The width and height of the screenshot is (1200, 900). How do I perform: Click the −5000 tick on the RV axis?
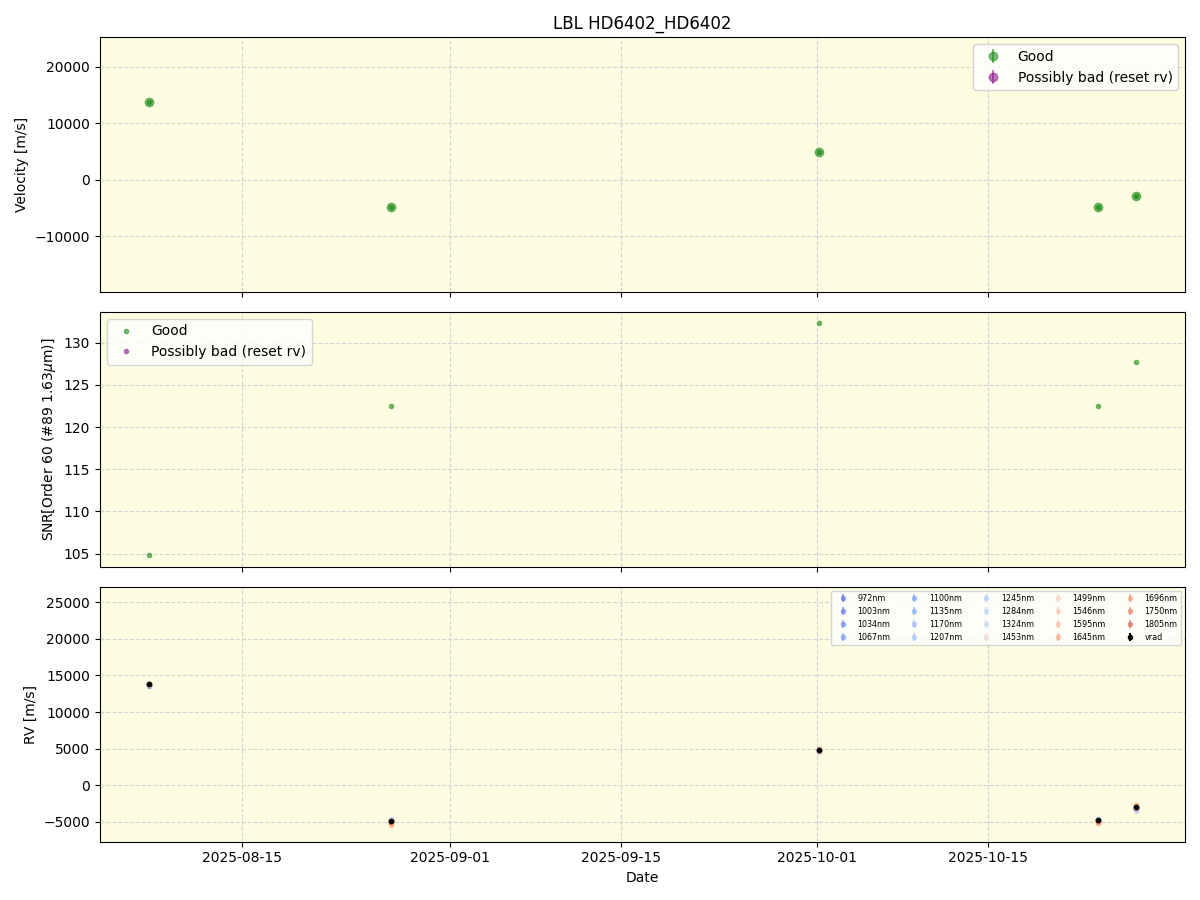tap(67, 822)
